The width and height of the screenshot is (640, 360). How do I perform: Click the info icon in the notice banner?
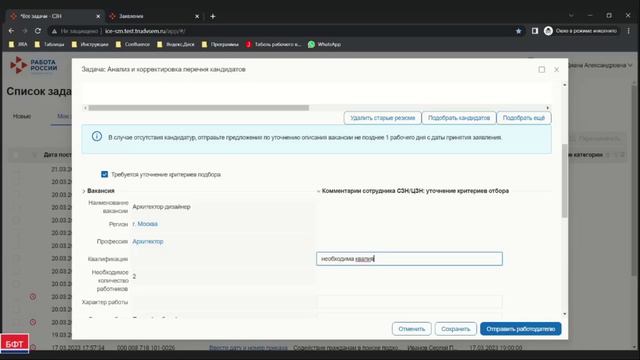97,136
